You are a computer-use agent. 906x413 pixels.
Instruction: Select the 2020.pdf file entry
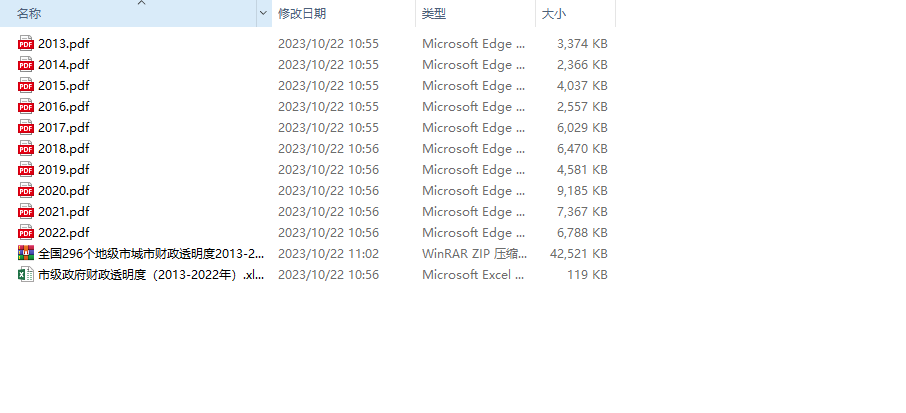[64, 190]
